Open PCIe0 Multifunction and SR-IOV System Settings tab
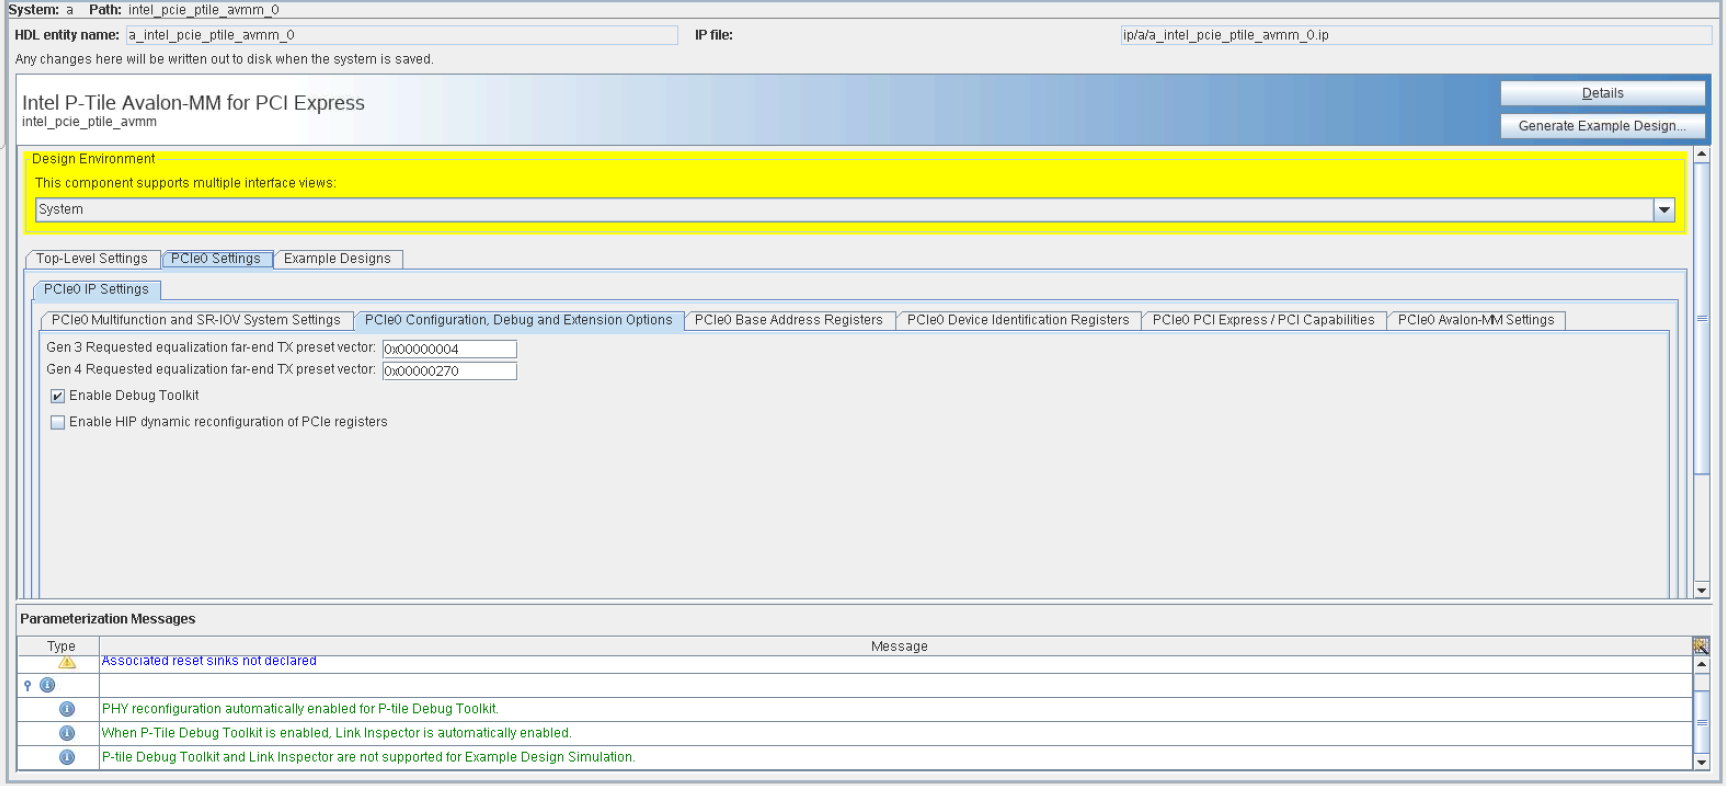Screen dimensions: 1726x786 coord(196,321)
